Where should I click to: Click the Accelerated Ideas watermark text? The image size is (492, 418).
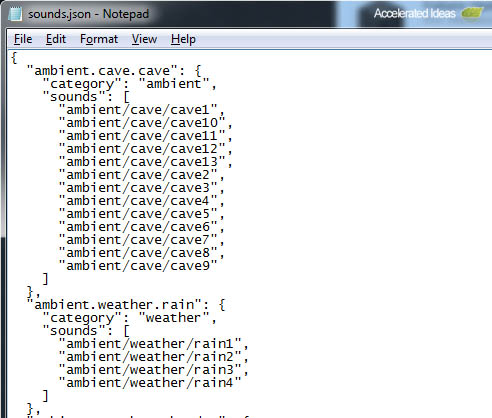tap(415, 14)
